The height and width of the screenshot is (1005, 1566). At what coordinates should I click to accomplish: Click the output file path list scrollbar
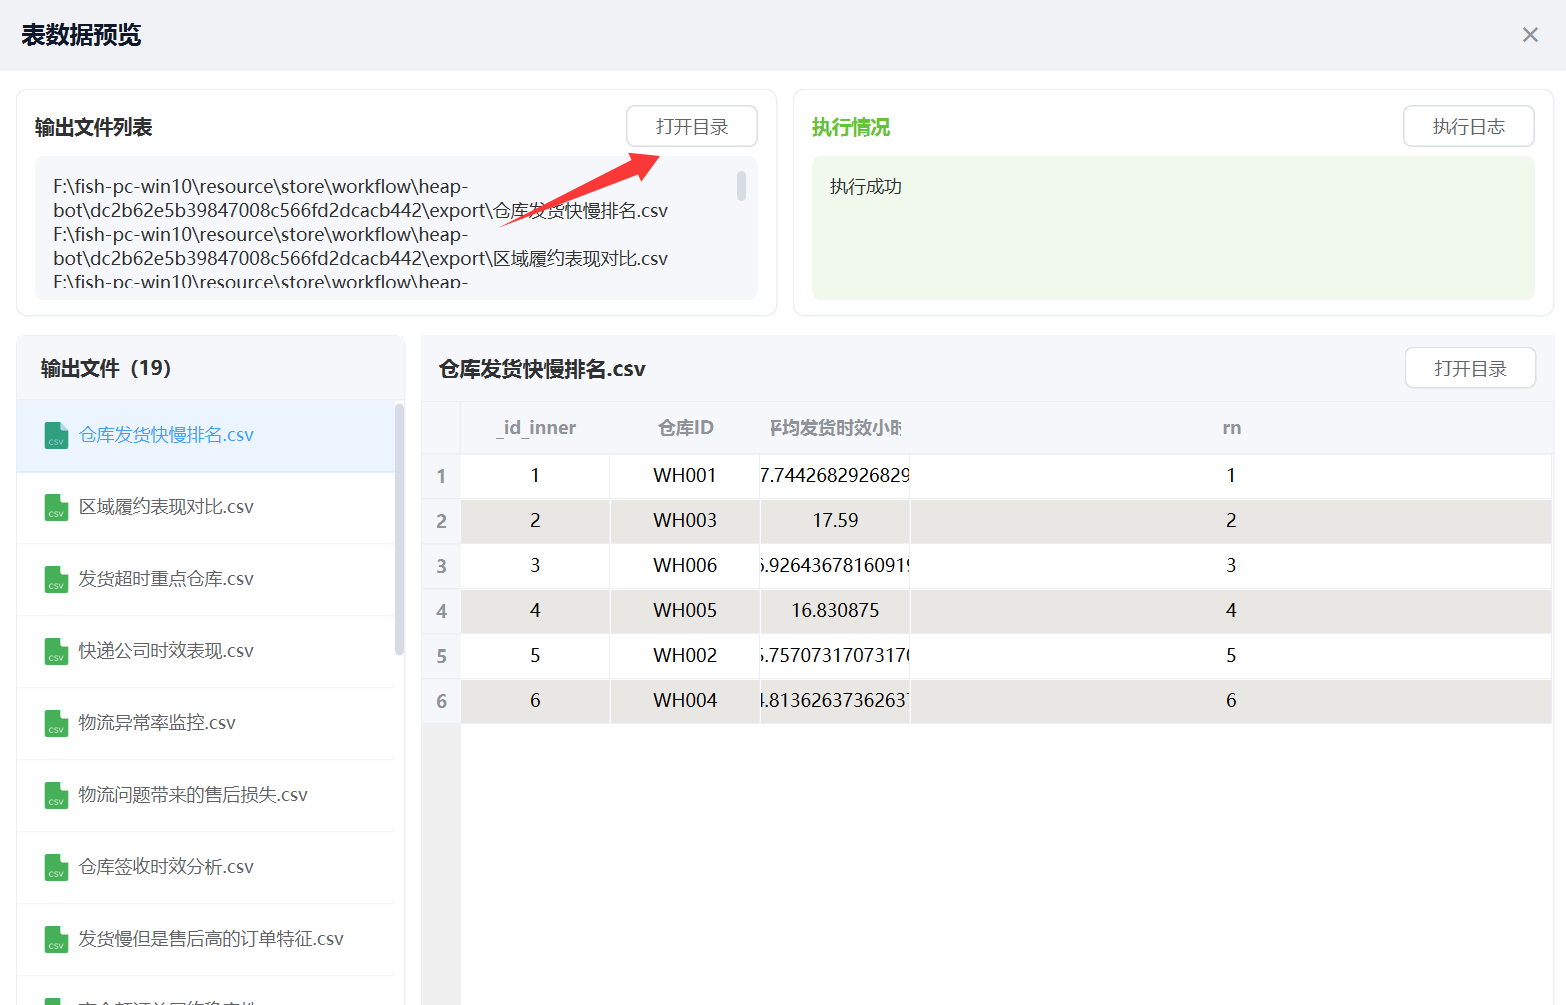pos(741,186)
